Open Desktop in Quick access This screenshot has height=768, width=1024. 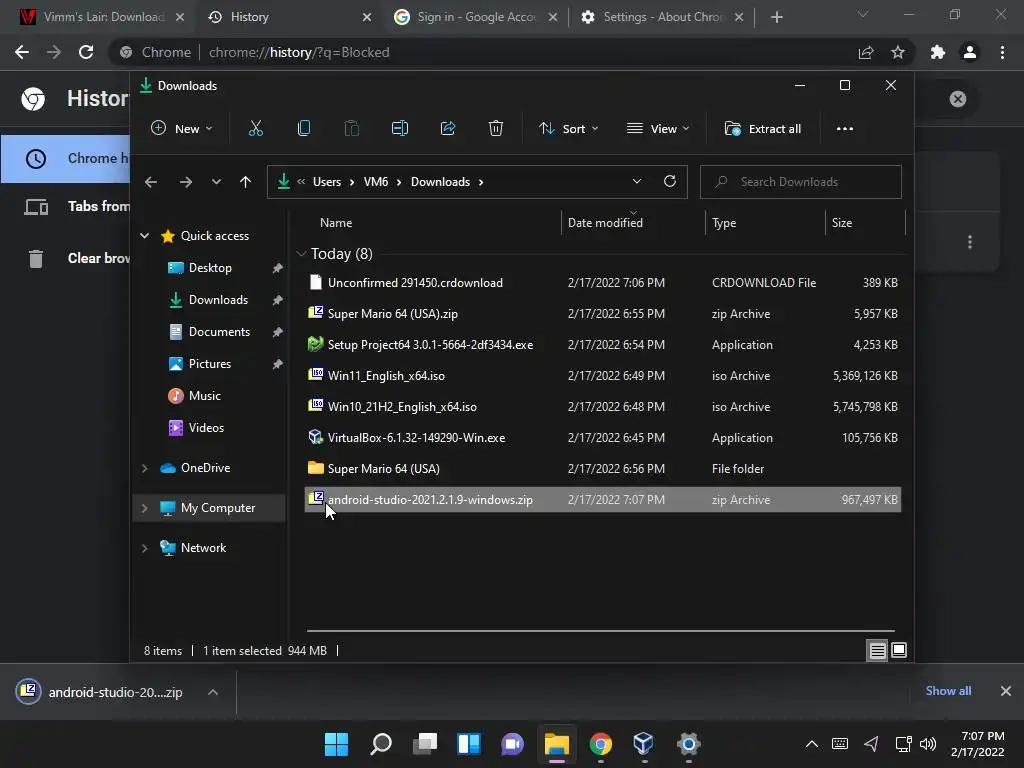click(x=210, y=268)
